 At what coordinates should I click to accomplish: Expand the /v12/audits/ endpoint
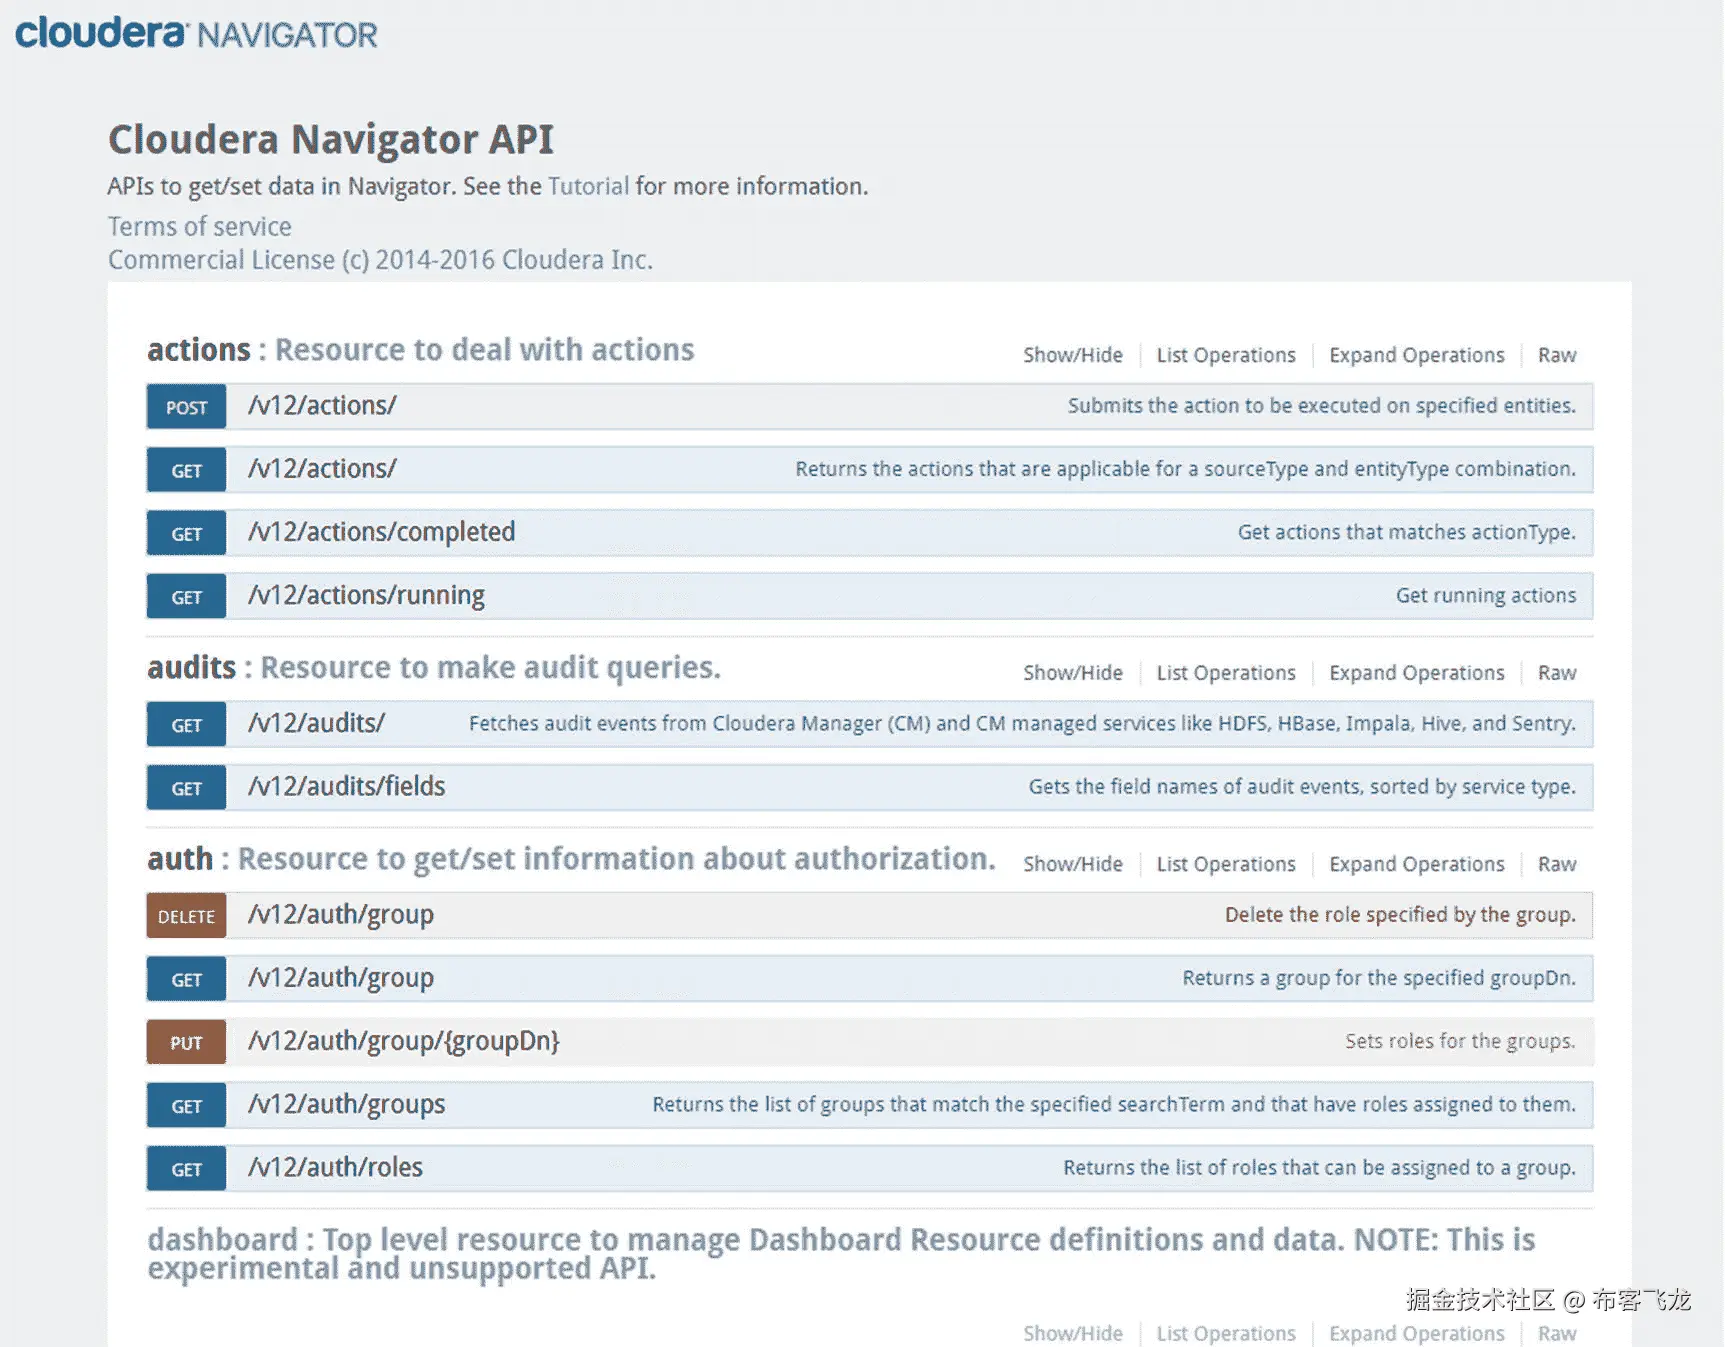click(x=315, y=723)
